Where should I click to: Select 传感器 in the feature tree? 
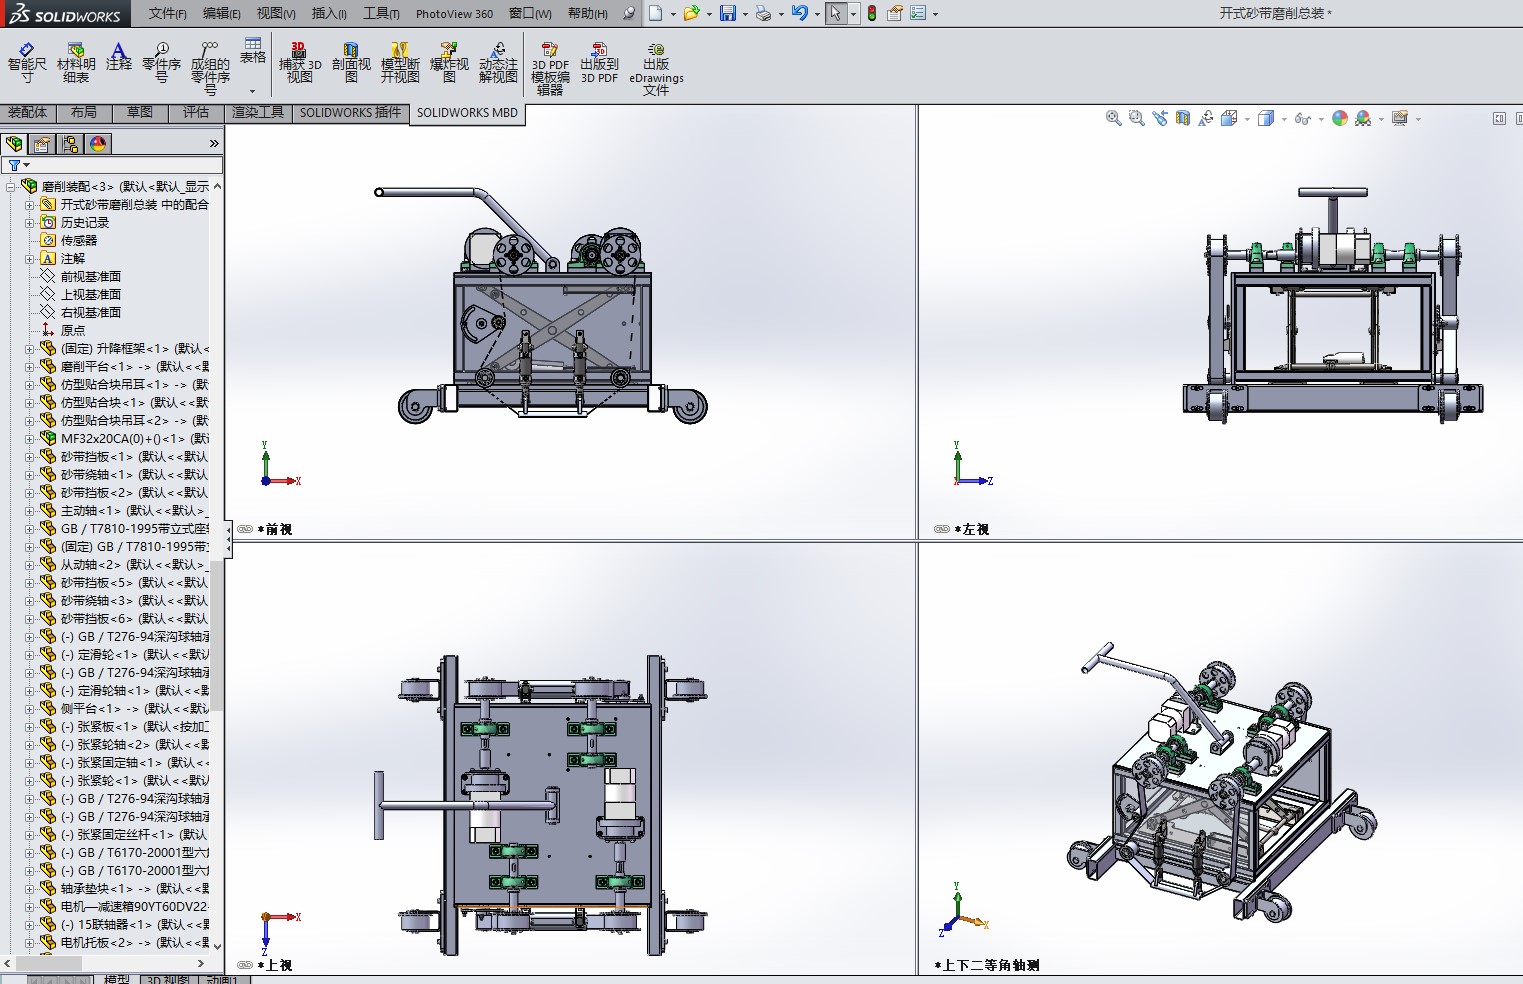(78, 241)
